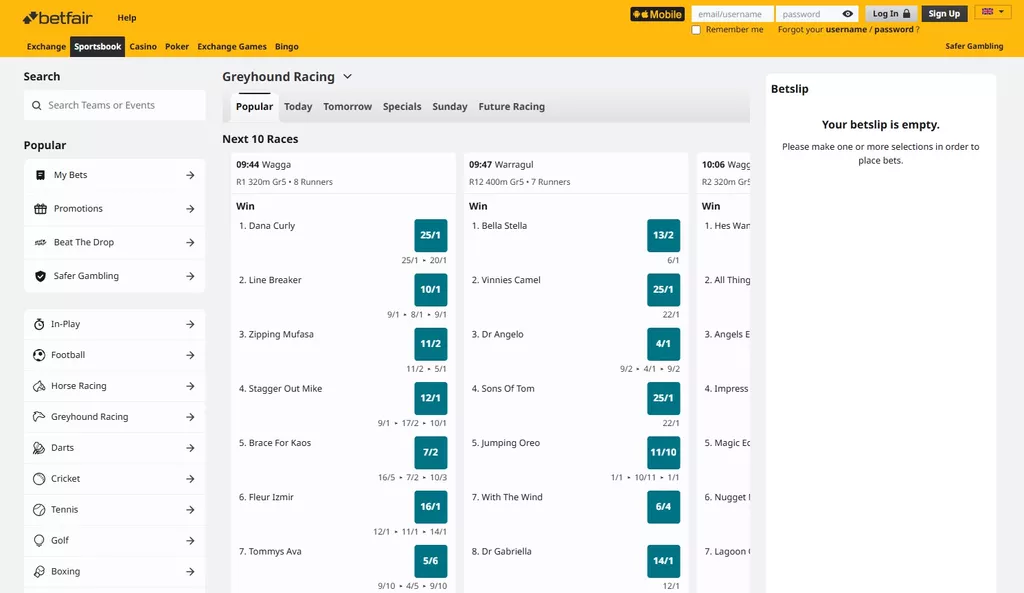
Task: Select the Sunday tab
Action: coord(449,106)
